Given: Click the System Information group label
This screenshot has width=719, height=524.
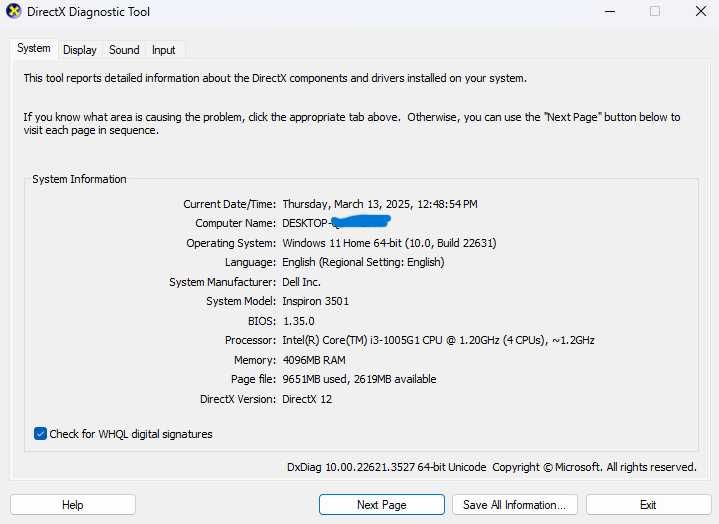Looking at the screenshot, I should [x=79, y=179].
